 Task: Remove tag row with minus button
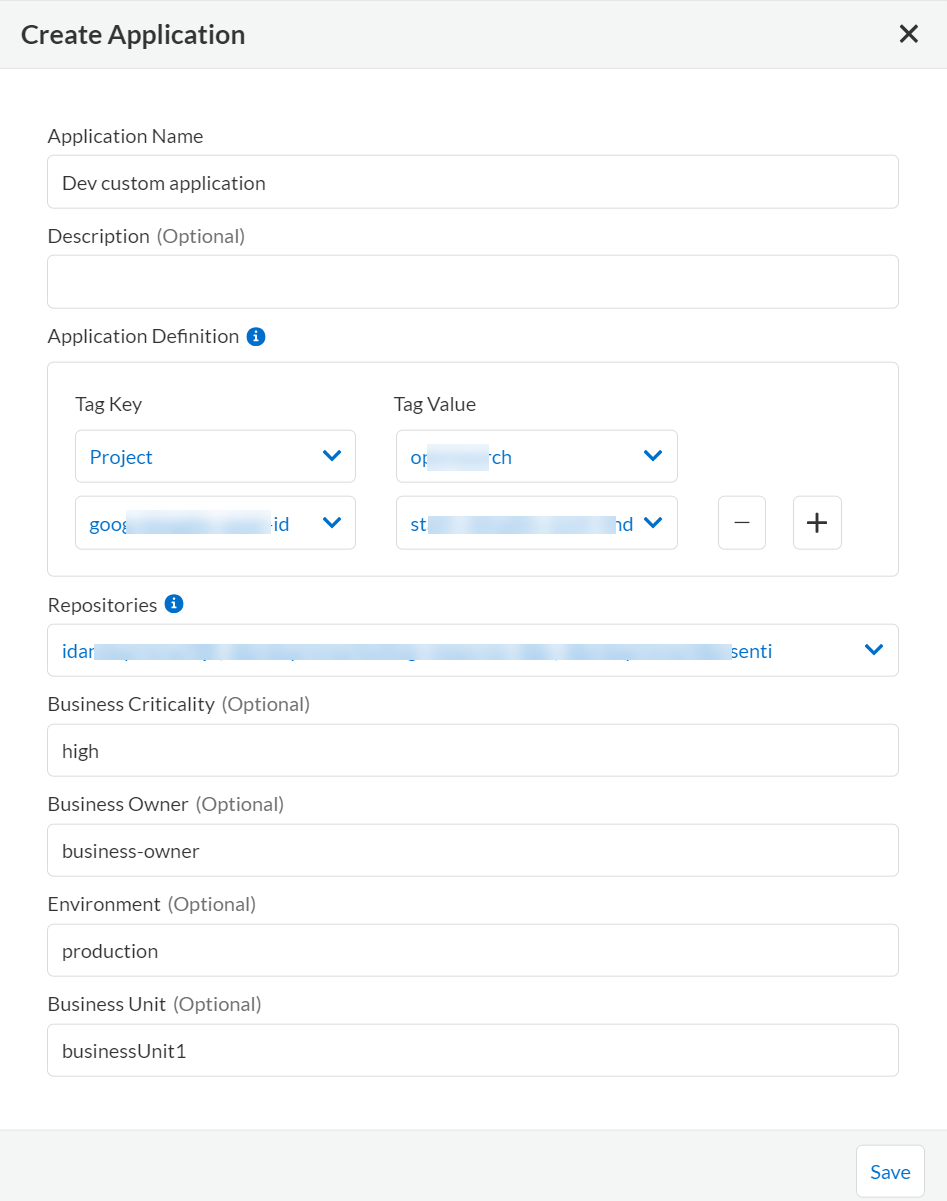(x=742, y=523)
